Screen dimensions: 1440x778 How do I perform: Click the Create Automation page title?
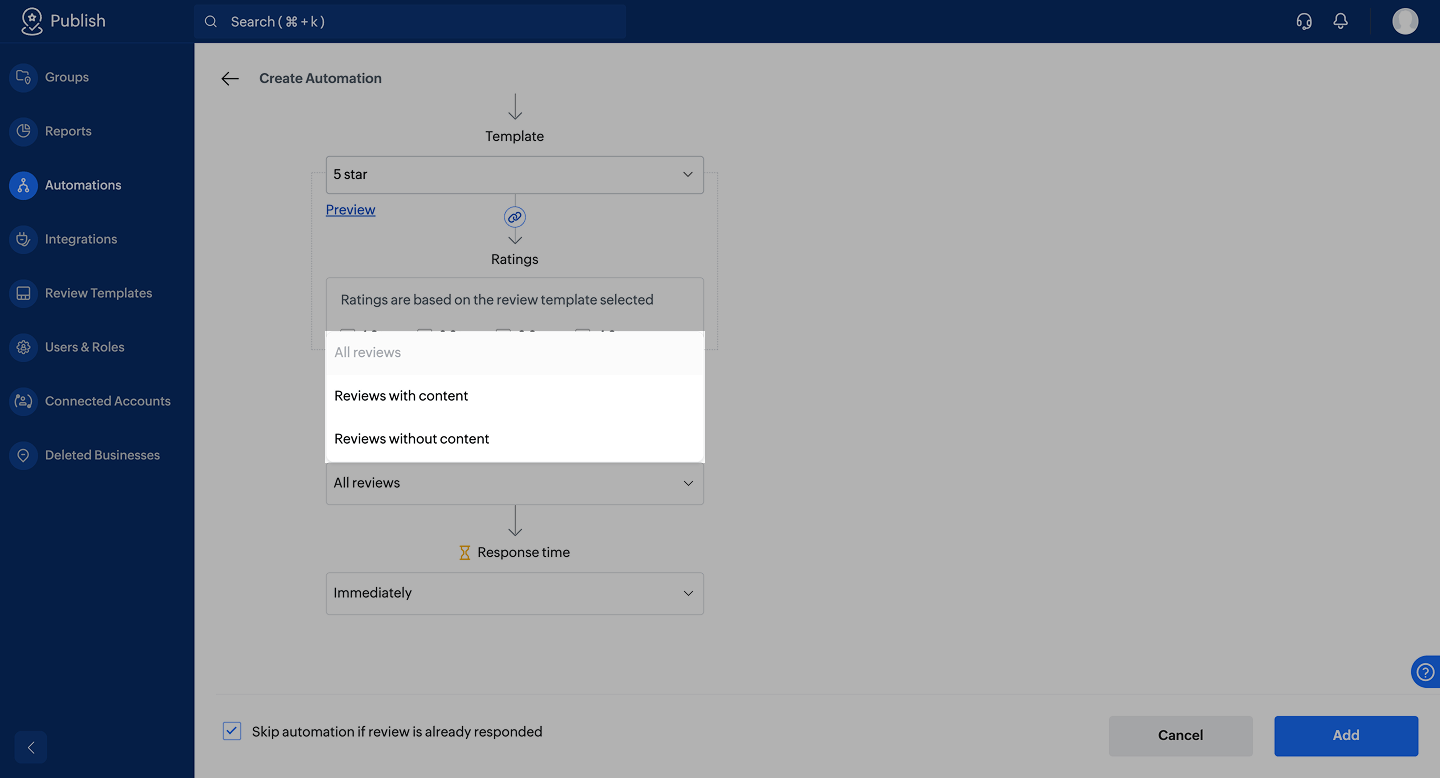tap(320, 78)
